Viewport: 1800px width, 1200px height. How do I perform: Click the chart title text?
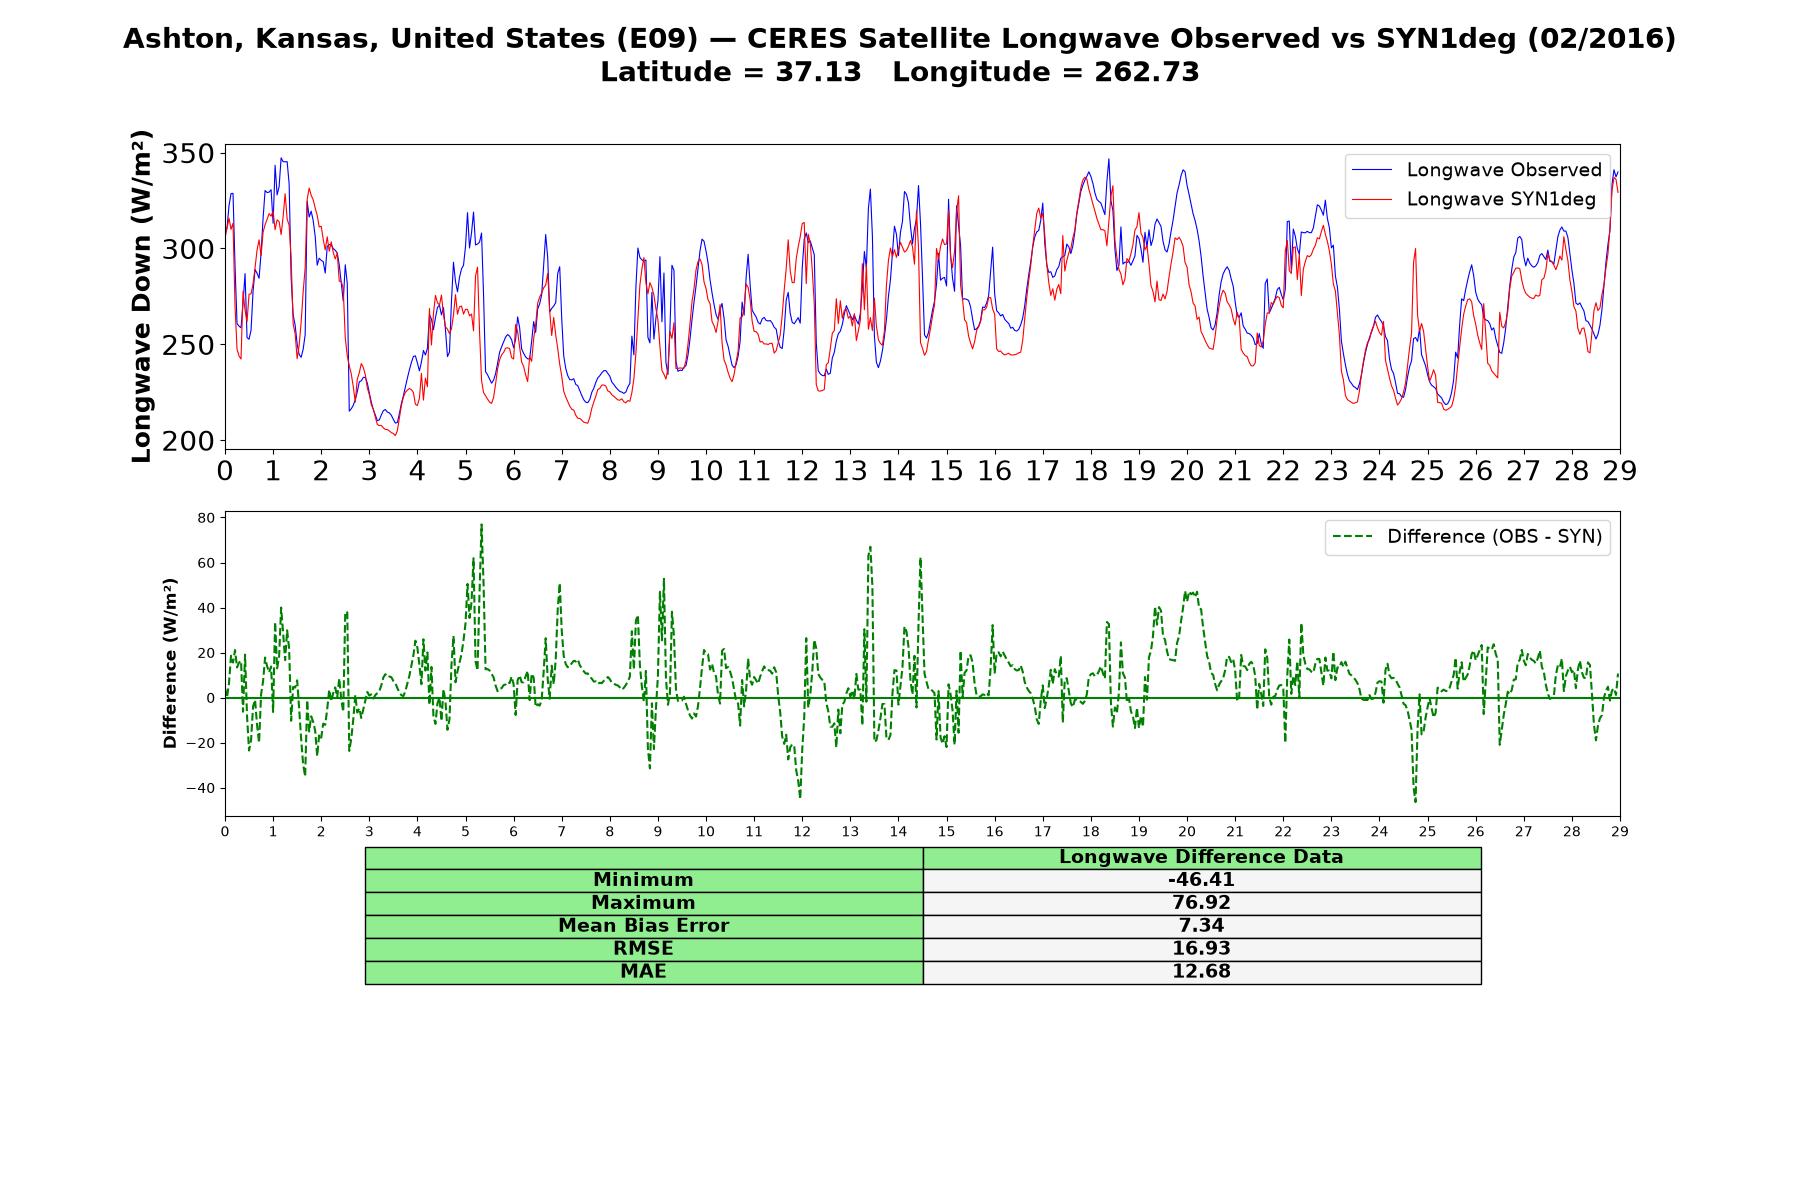point(899,39)
